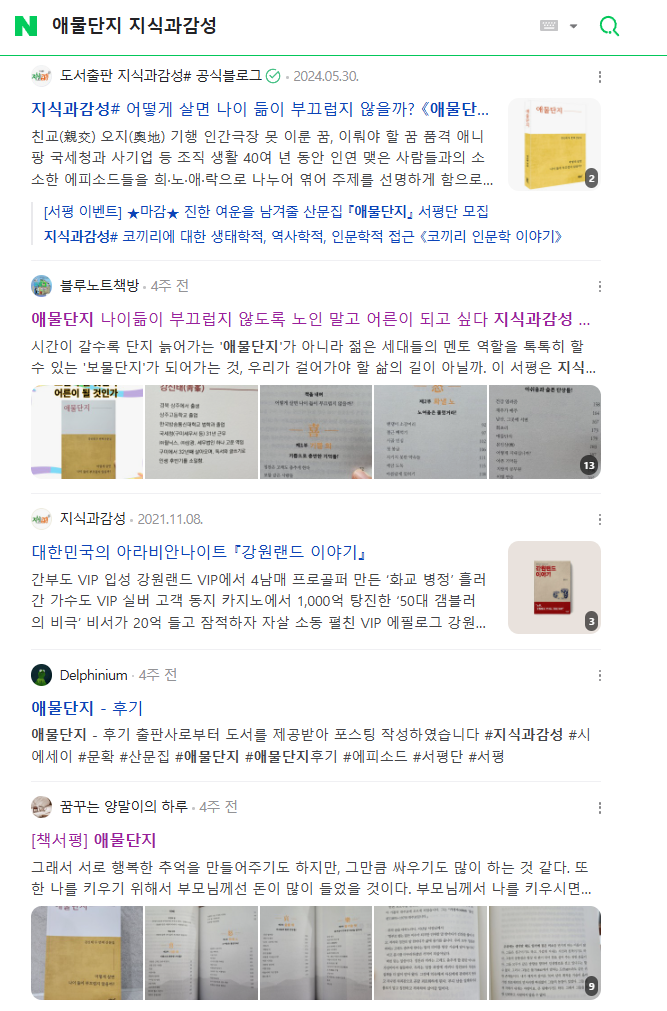Open 코끼리 인문학 이야기 related sub-link
Screen dimensions: 667x1011
[x=303, y=237]
